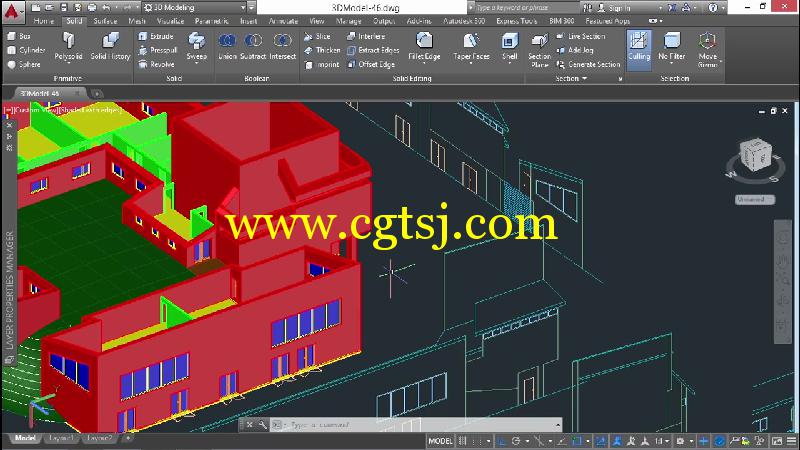Toggle the drawing grid display in status bar
The image size is (800, 450).
click(x=463, y=441)
